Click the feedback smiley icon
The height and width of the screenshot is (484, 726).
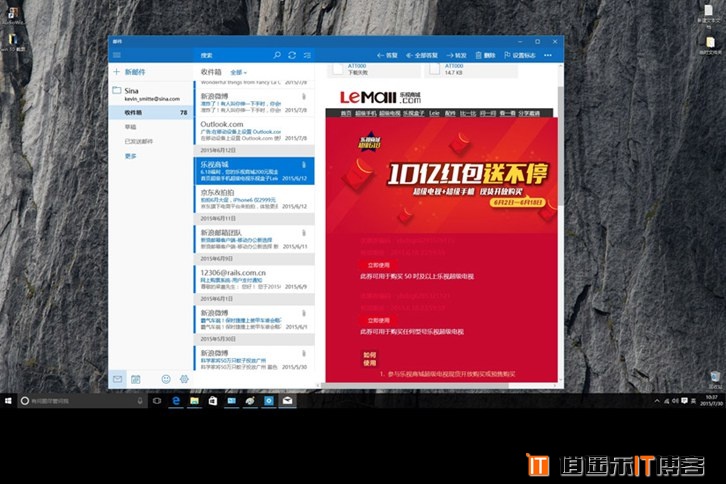[x=166, y=379]
